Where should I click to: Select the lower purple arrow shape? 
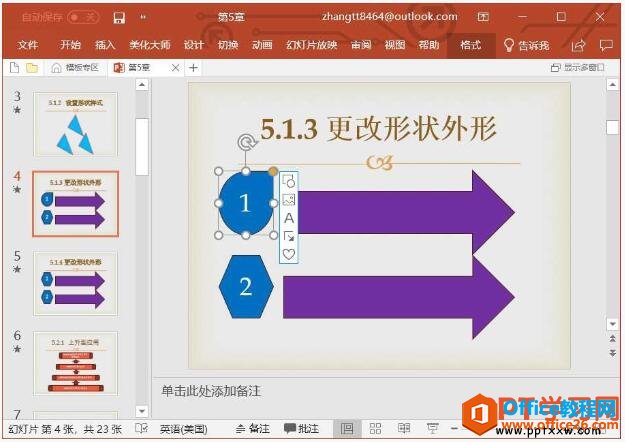399,297
